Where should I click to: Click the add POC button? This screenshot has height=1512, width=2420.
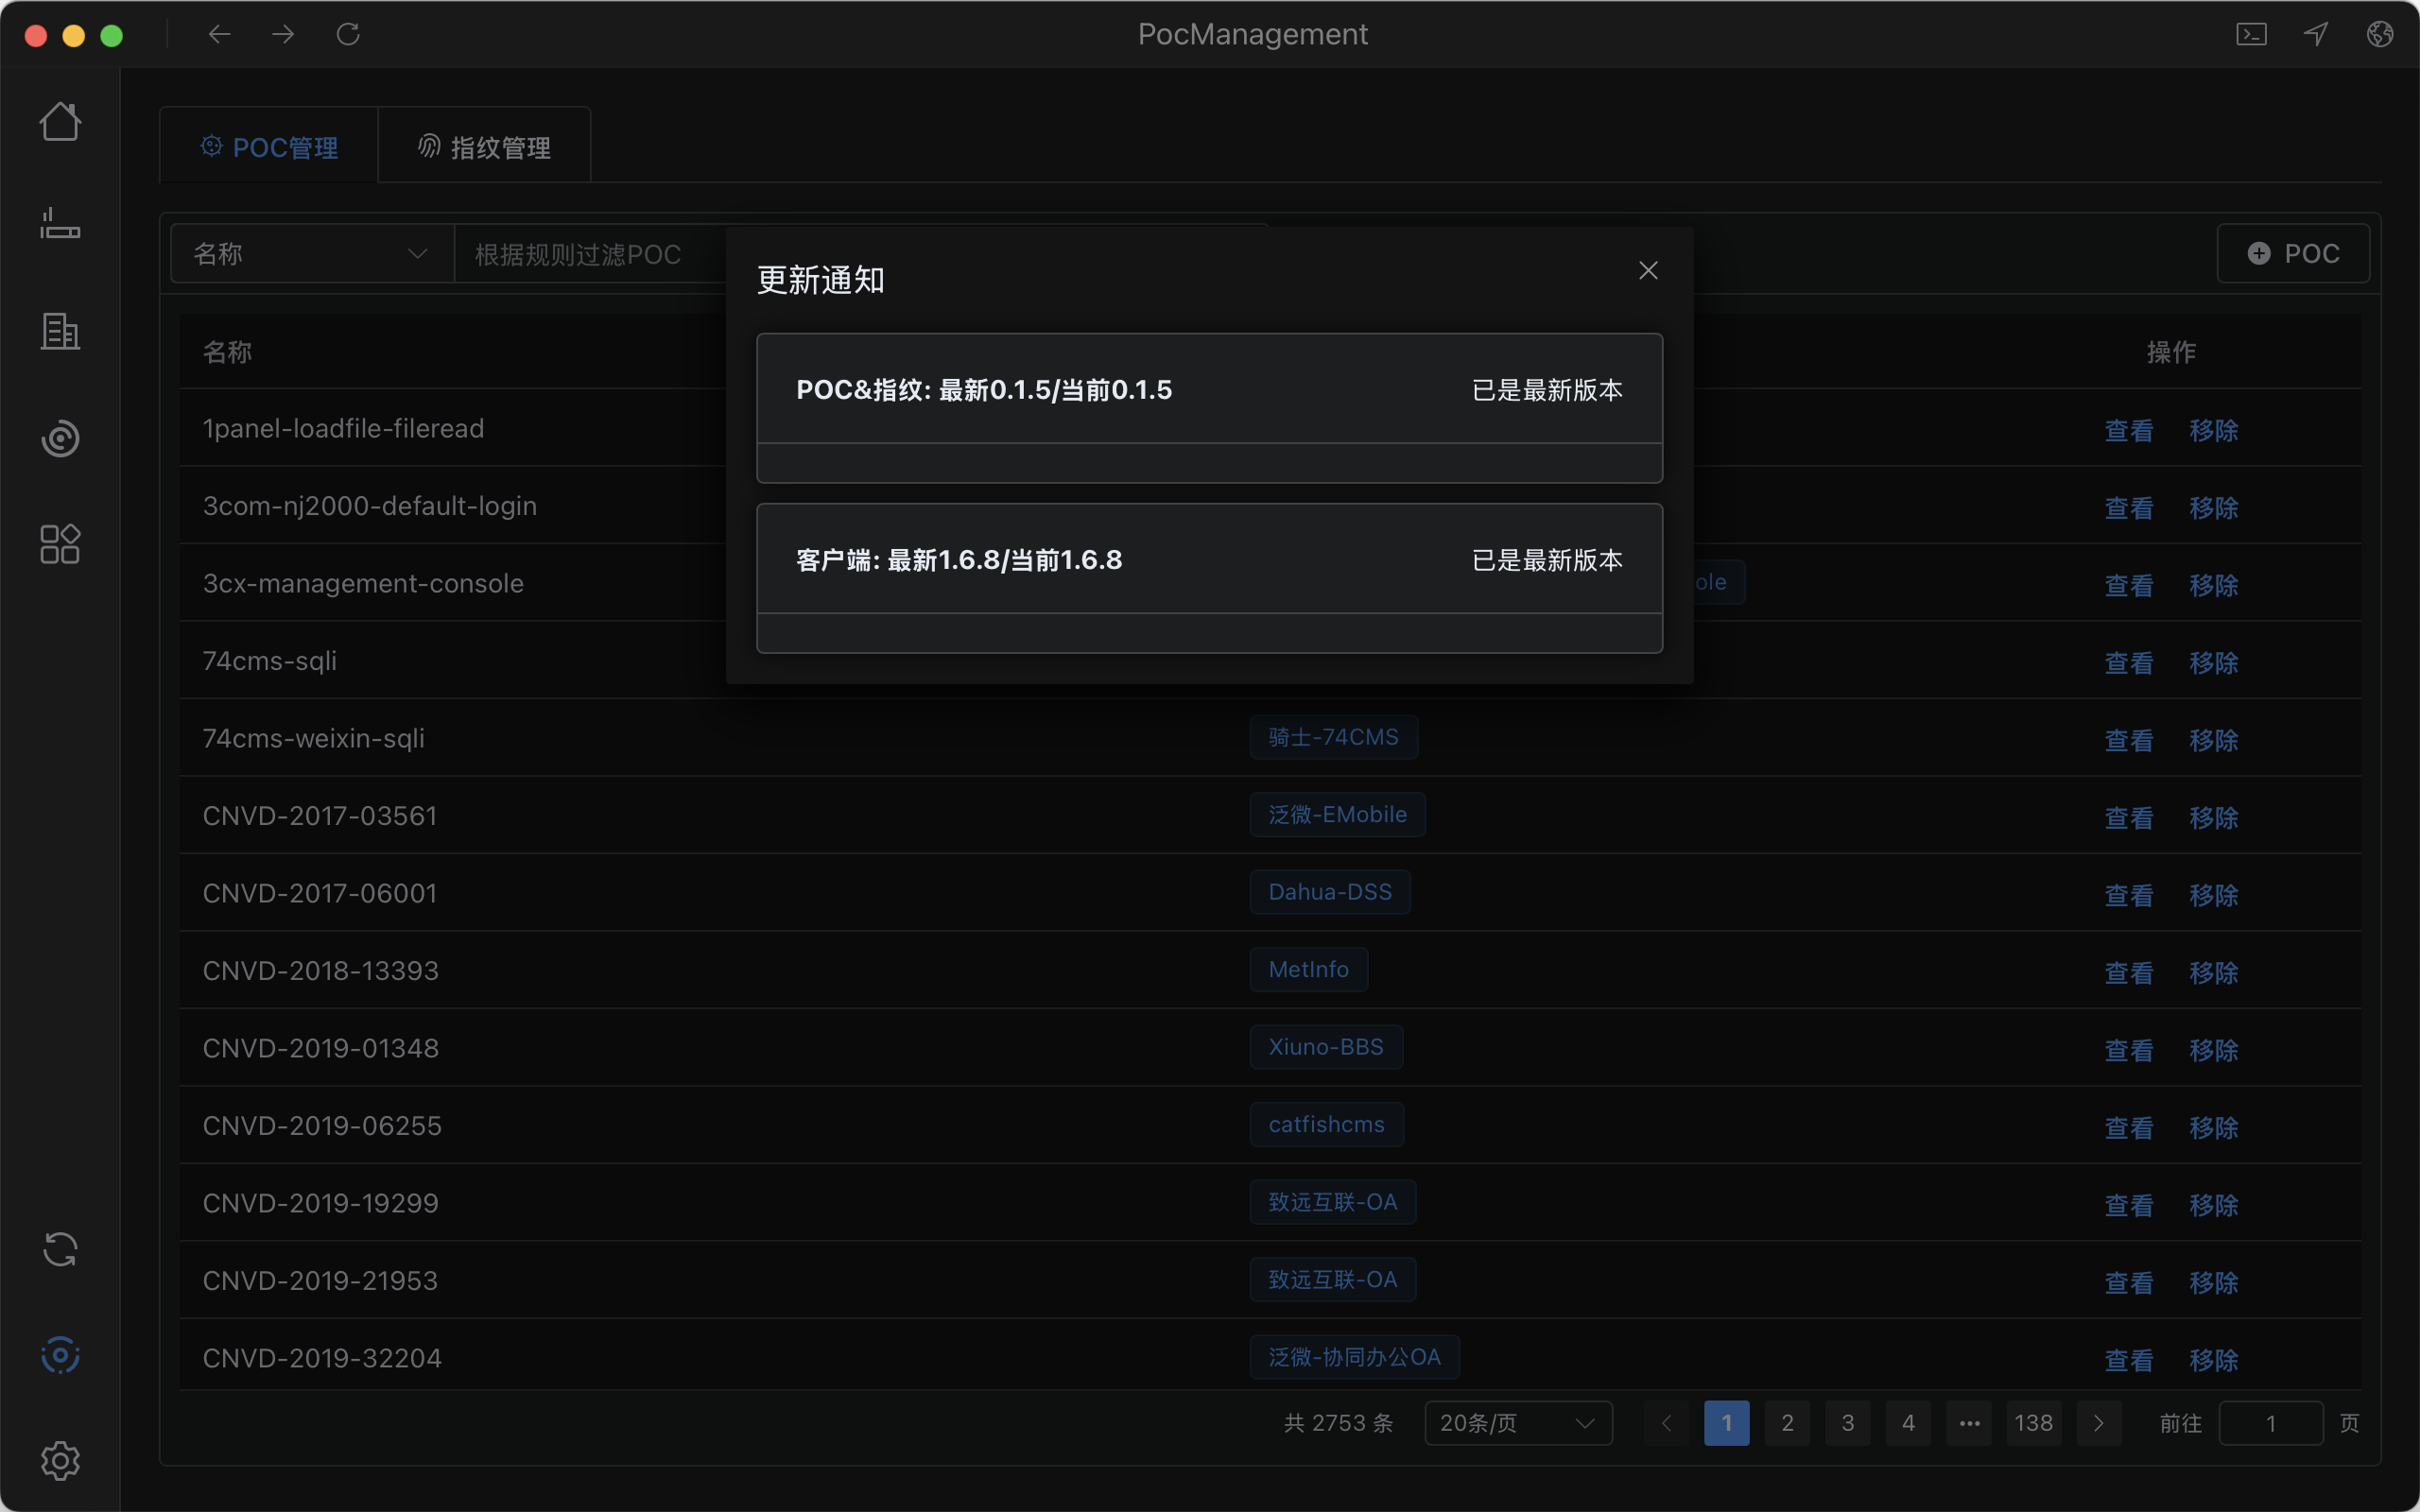2292,254
